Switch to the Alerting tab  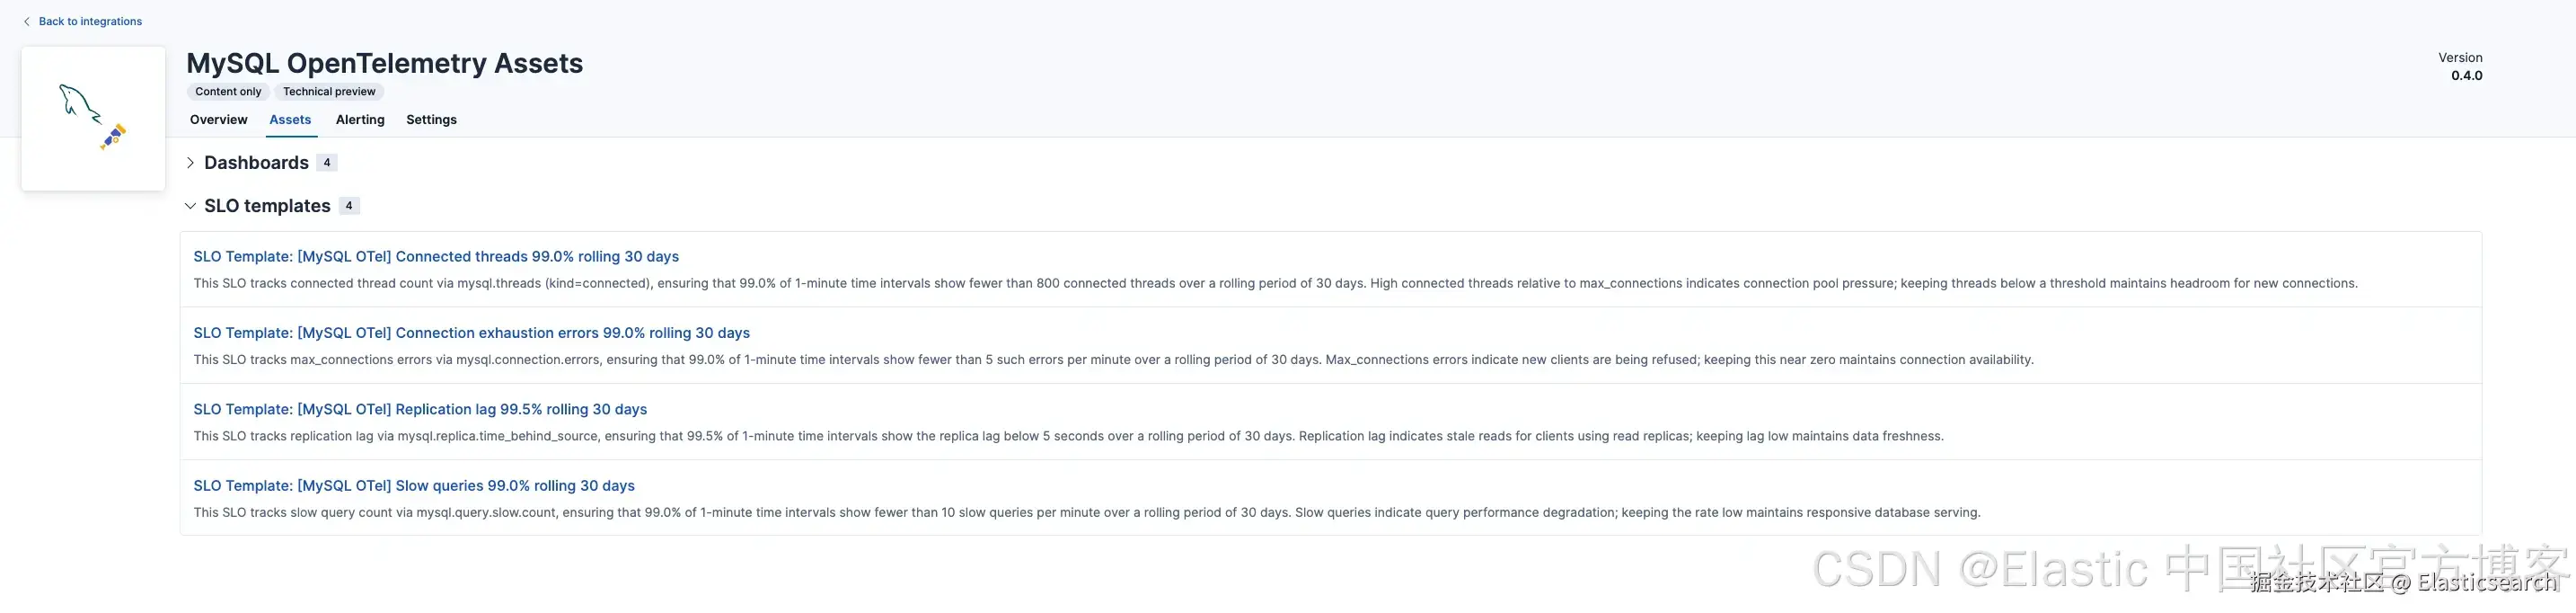(x=360, y=120)
